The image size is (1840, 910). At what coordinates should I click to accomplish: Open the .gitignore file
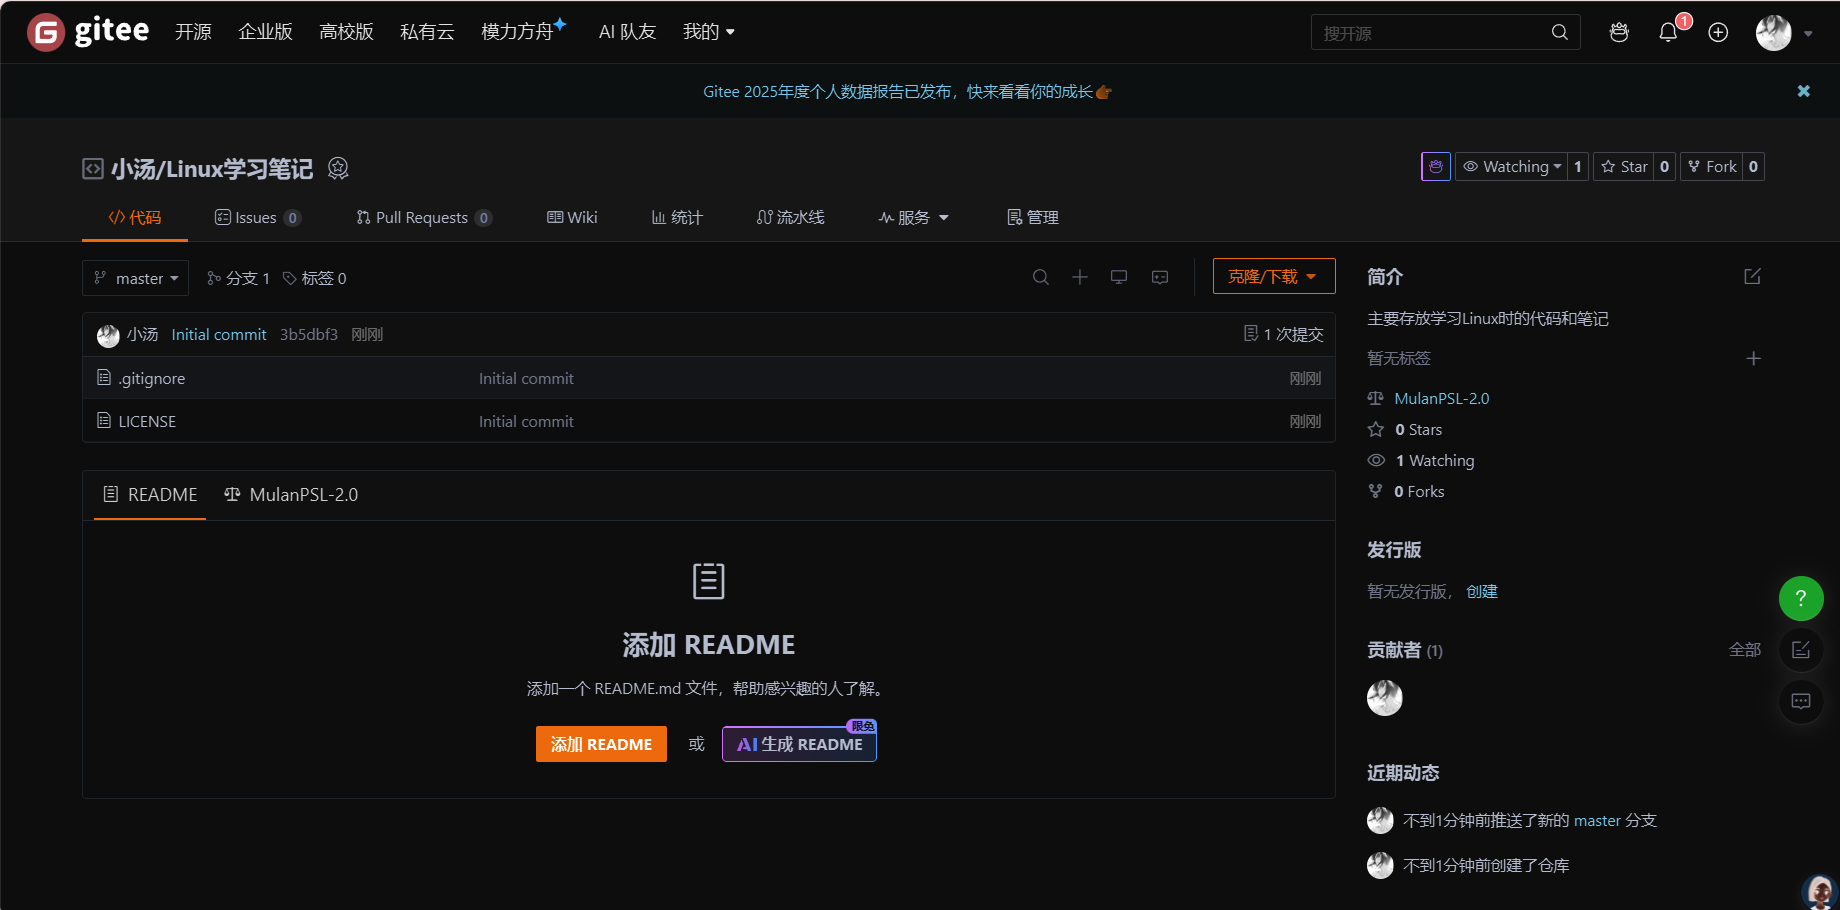[x=152, y=378]
